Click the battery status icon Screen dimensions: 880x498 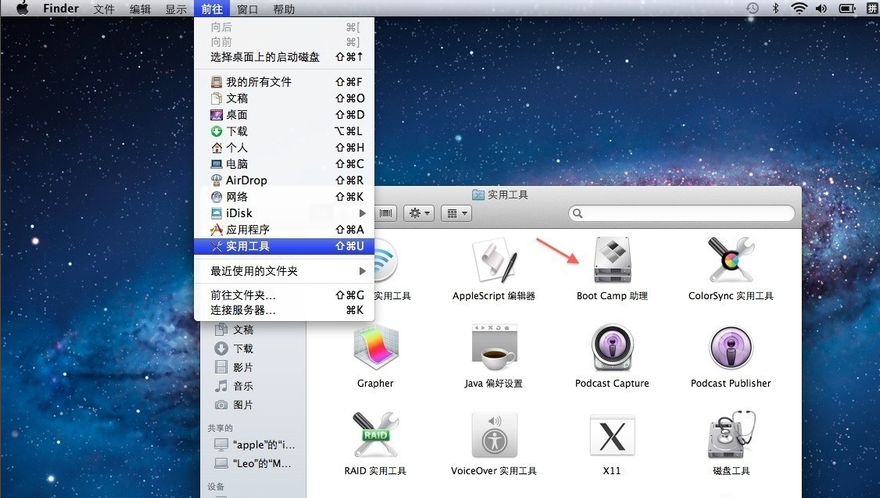[847, 8]
